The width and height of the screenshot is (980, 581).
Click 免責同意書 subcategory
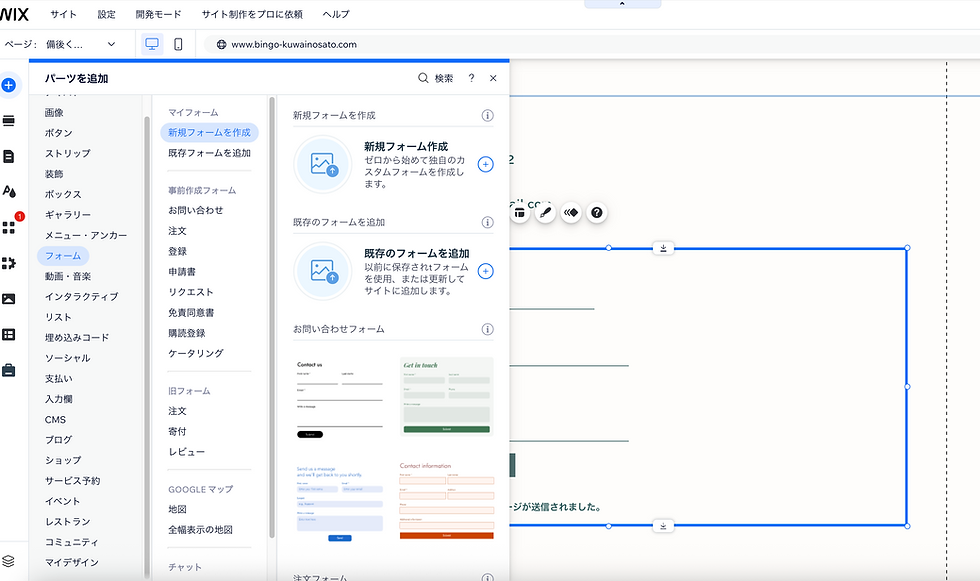click(x=191, y=312)
